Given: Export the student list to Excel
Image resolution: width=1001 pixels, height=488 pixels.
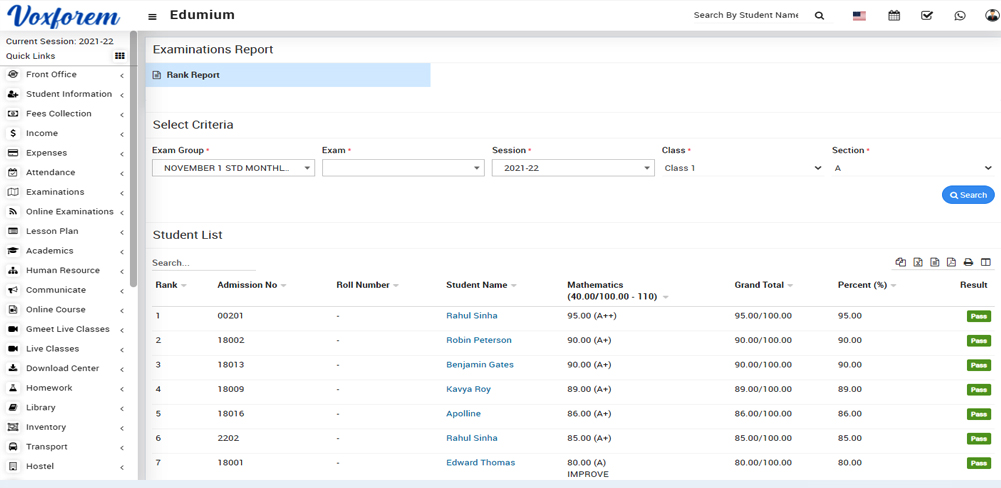Looking at the screenshot, I should click(x=918, y=262).
